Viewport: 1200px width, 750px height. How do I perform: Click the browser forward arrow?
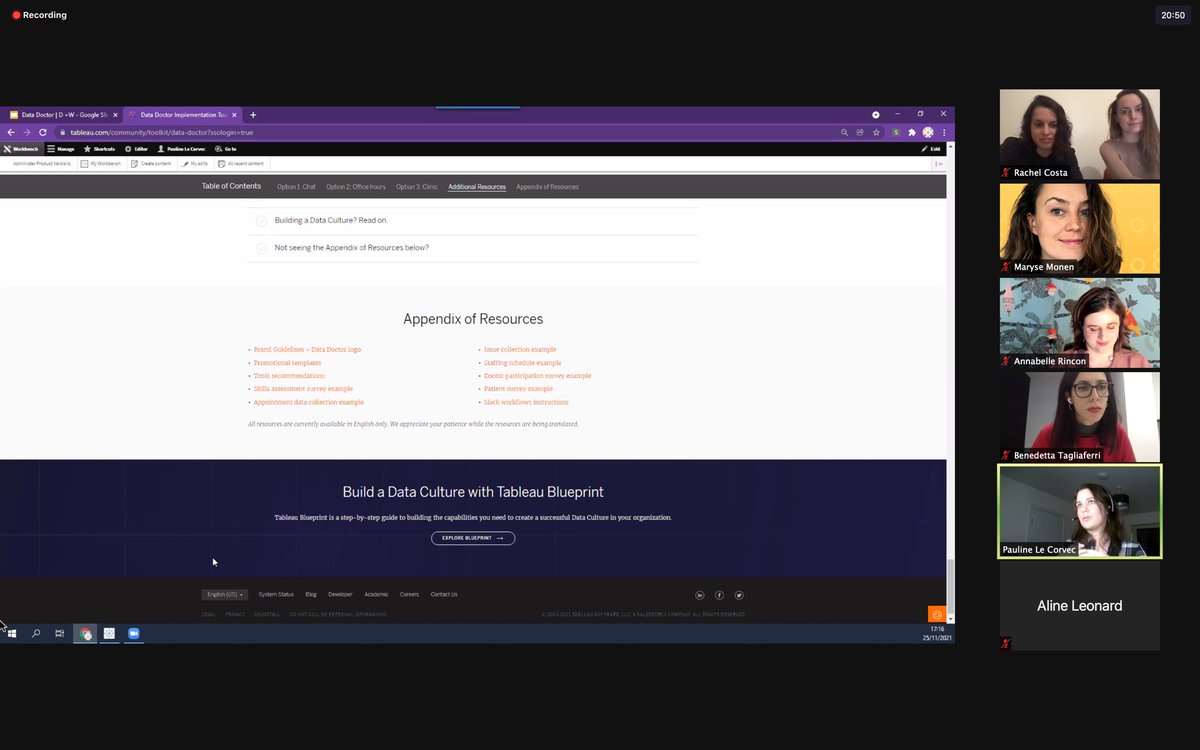click(27, 132)
